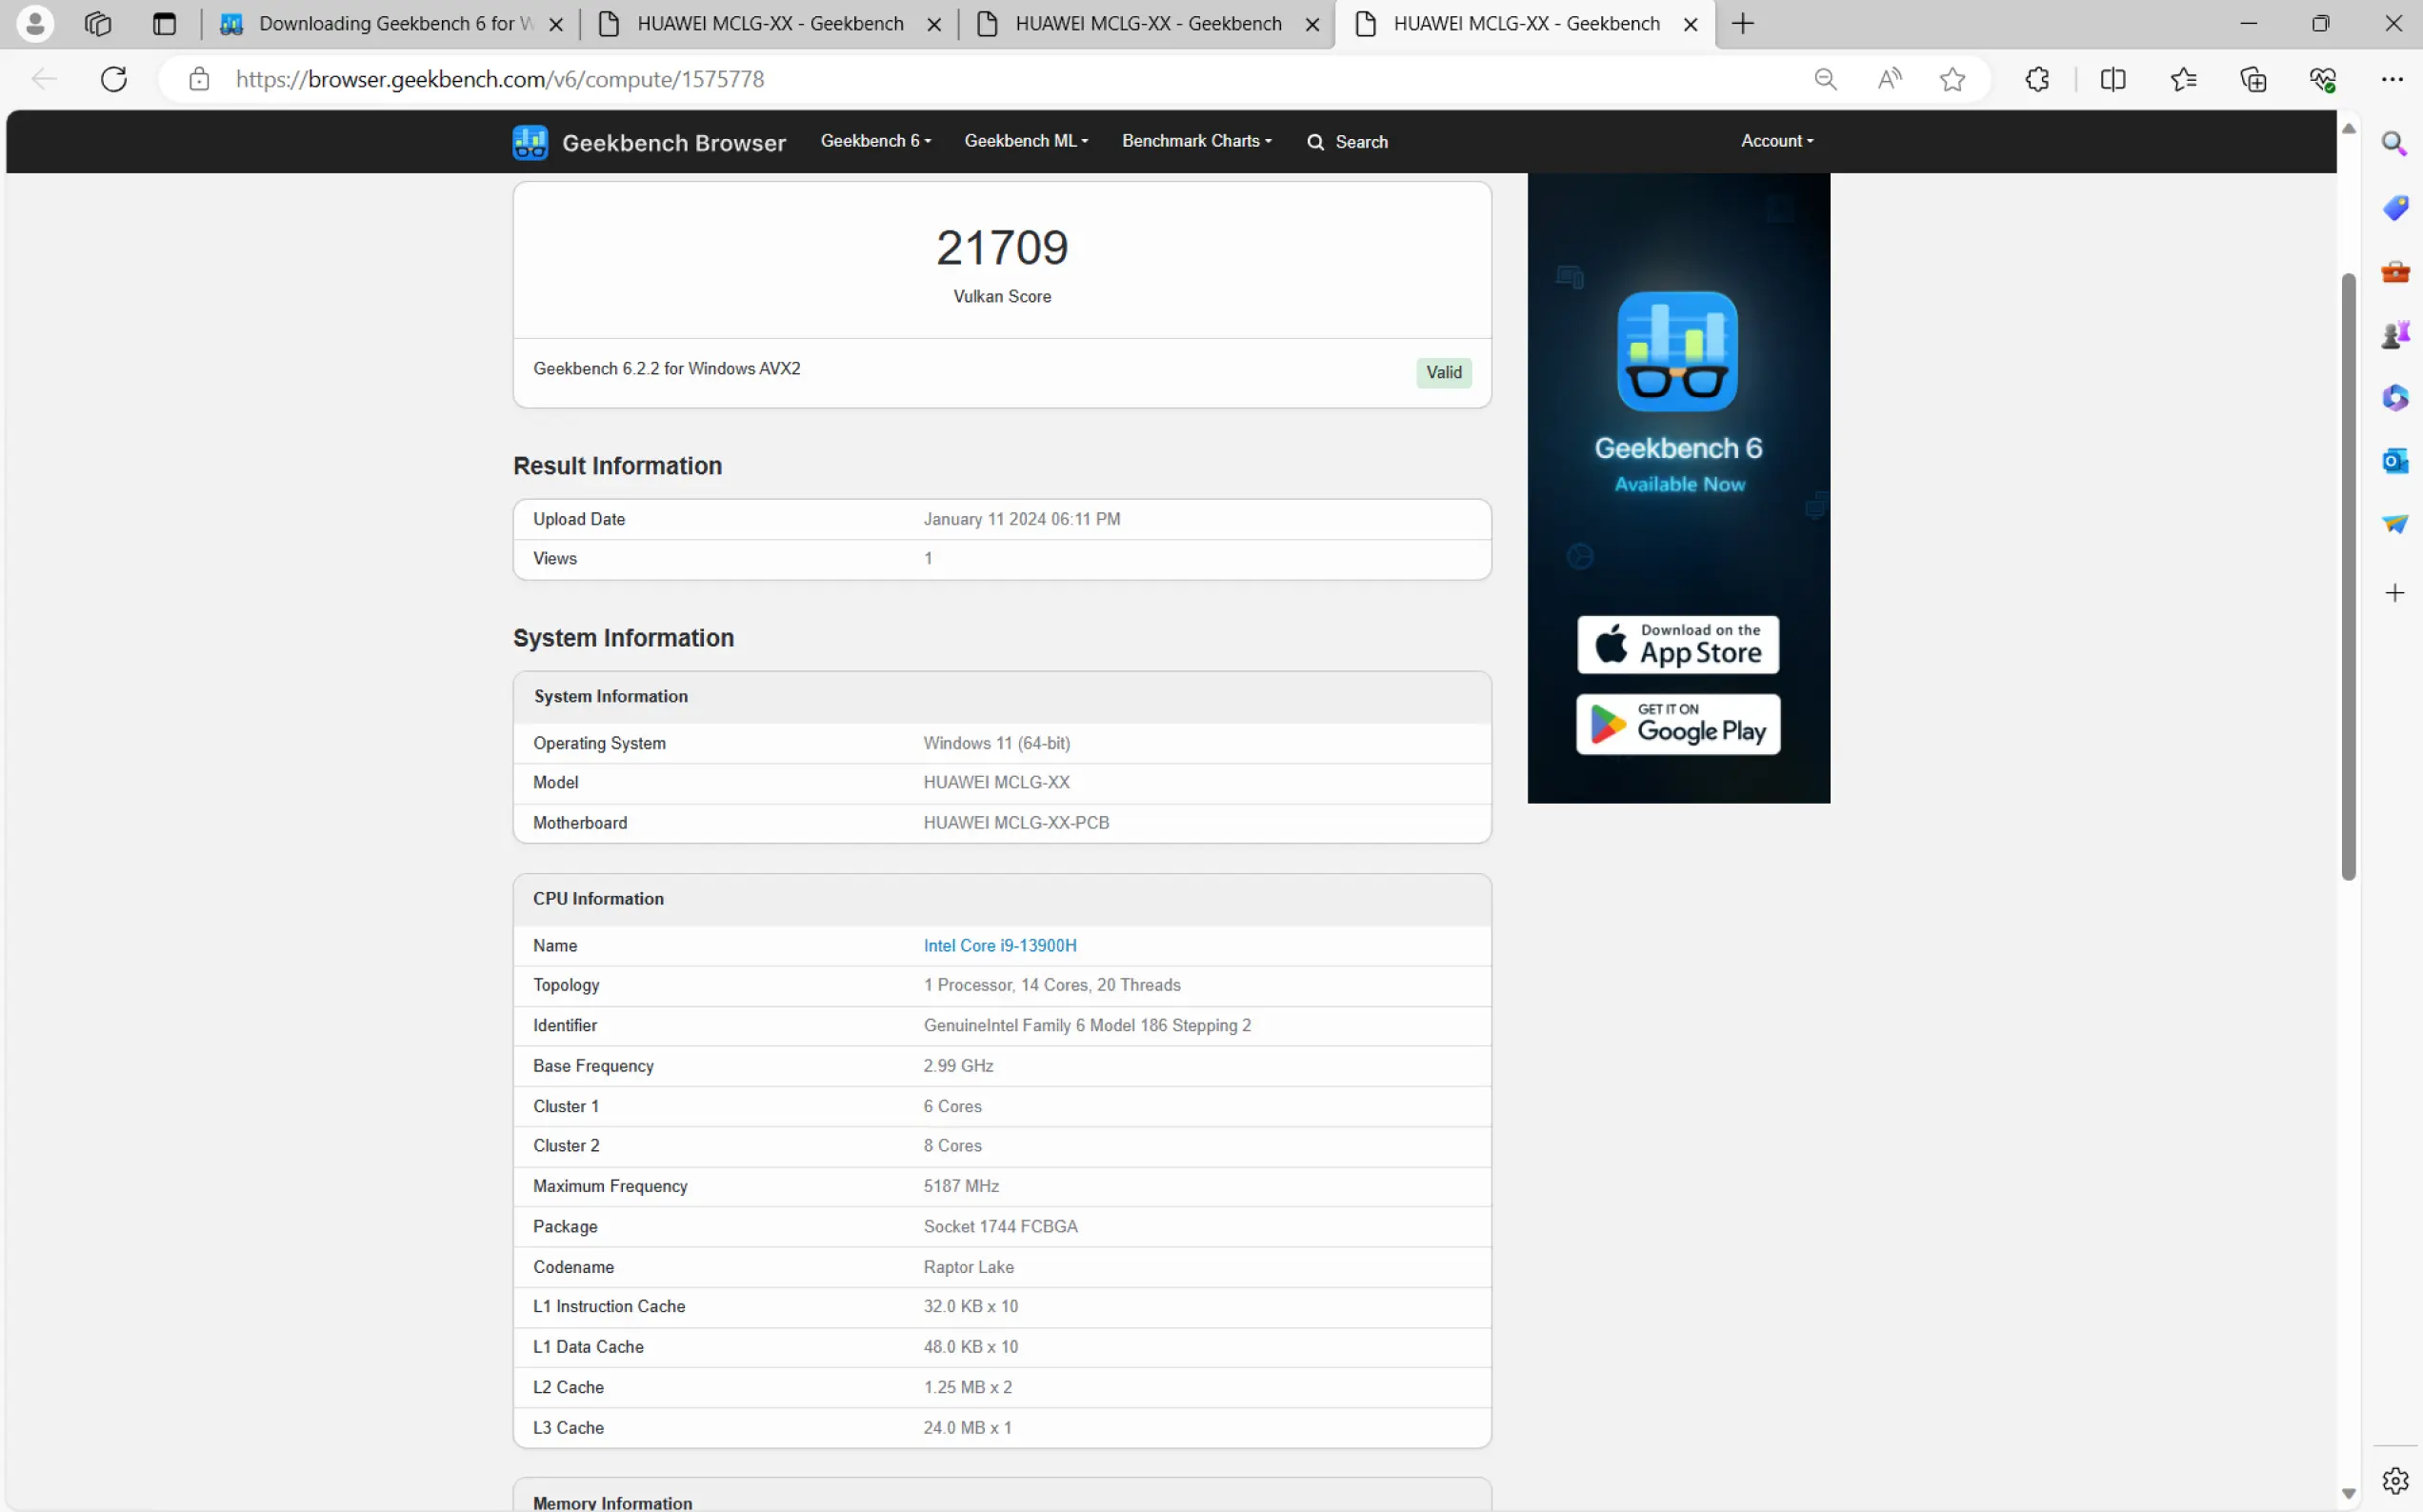
Task: Expand the Geekbench 6 dropdown menu
Action: pos(875,141)
